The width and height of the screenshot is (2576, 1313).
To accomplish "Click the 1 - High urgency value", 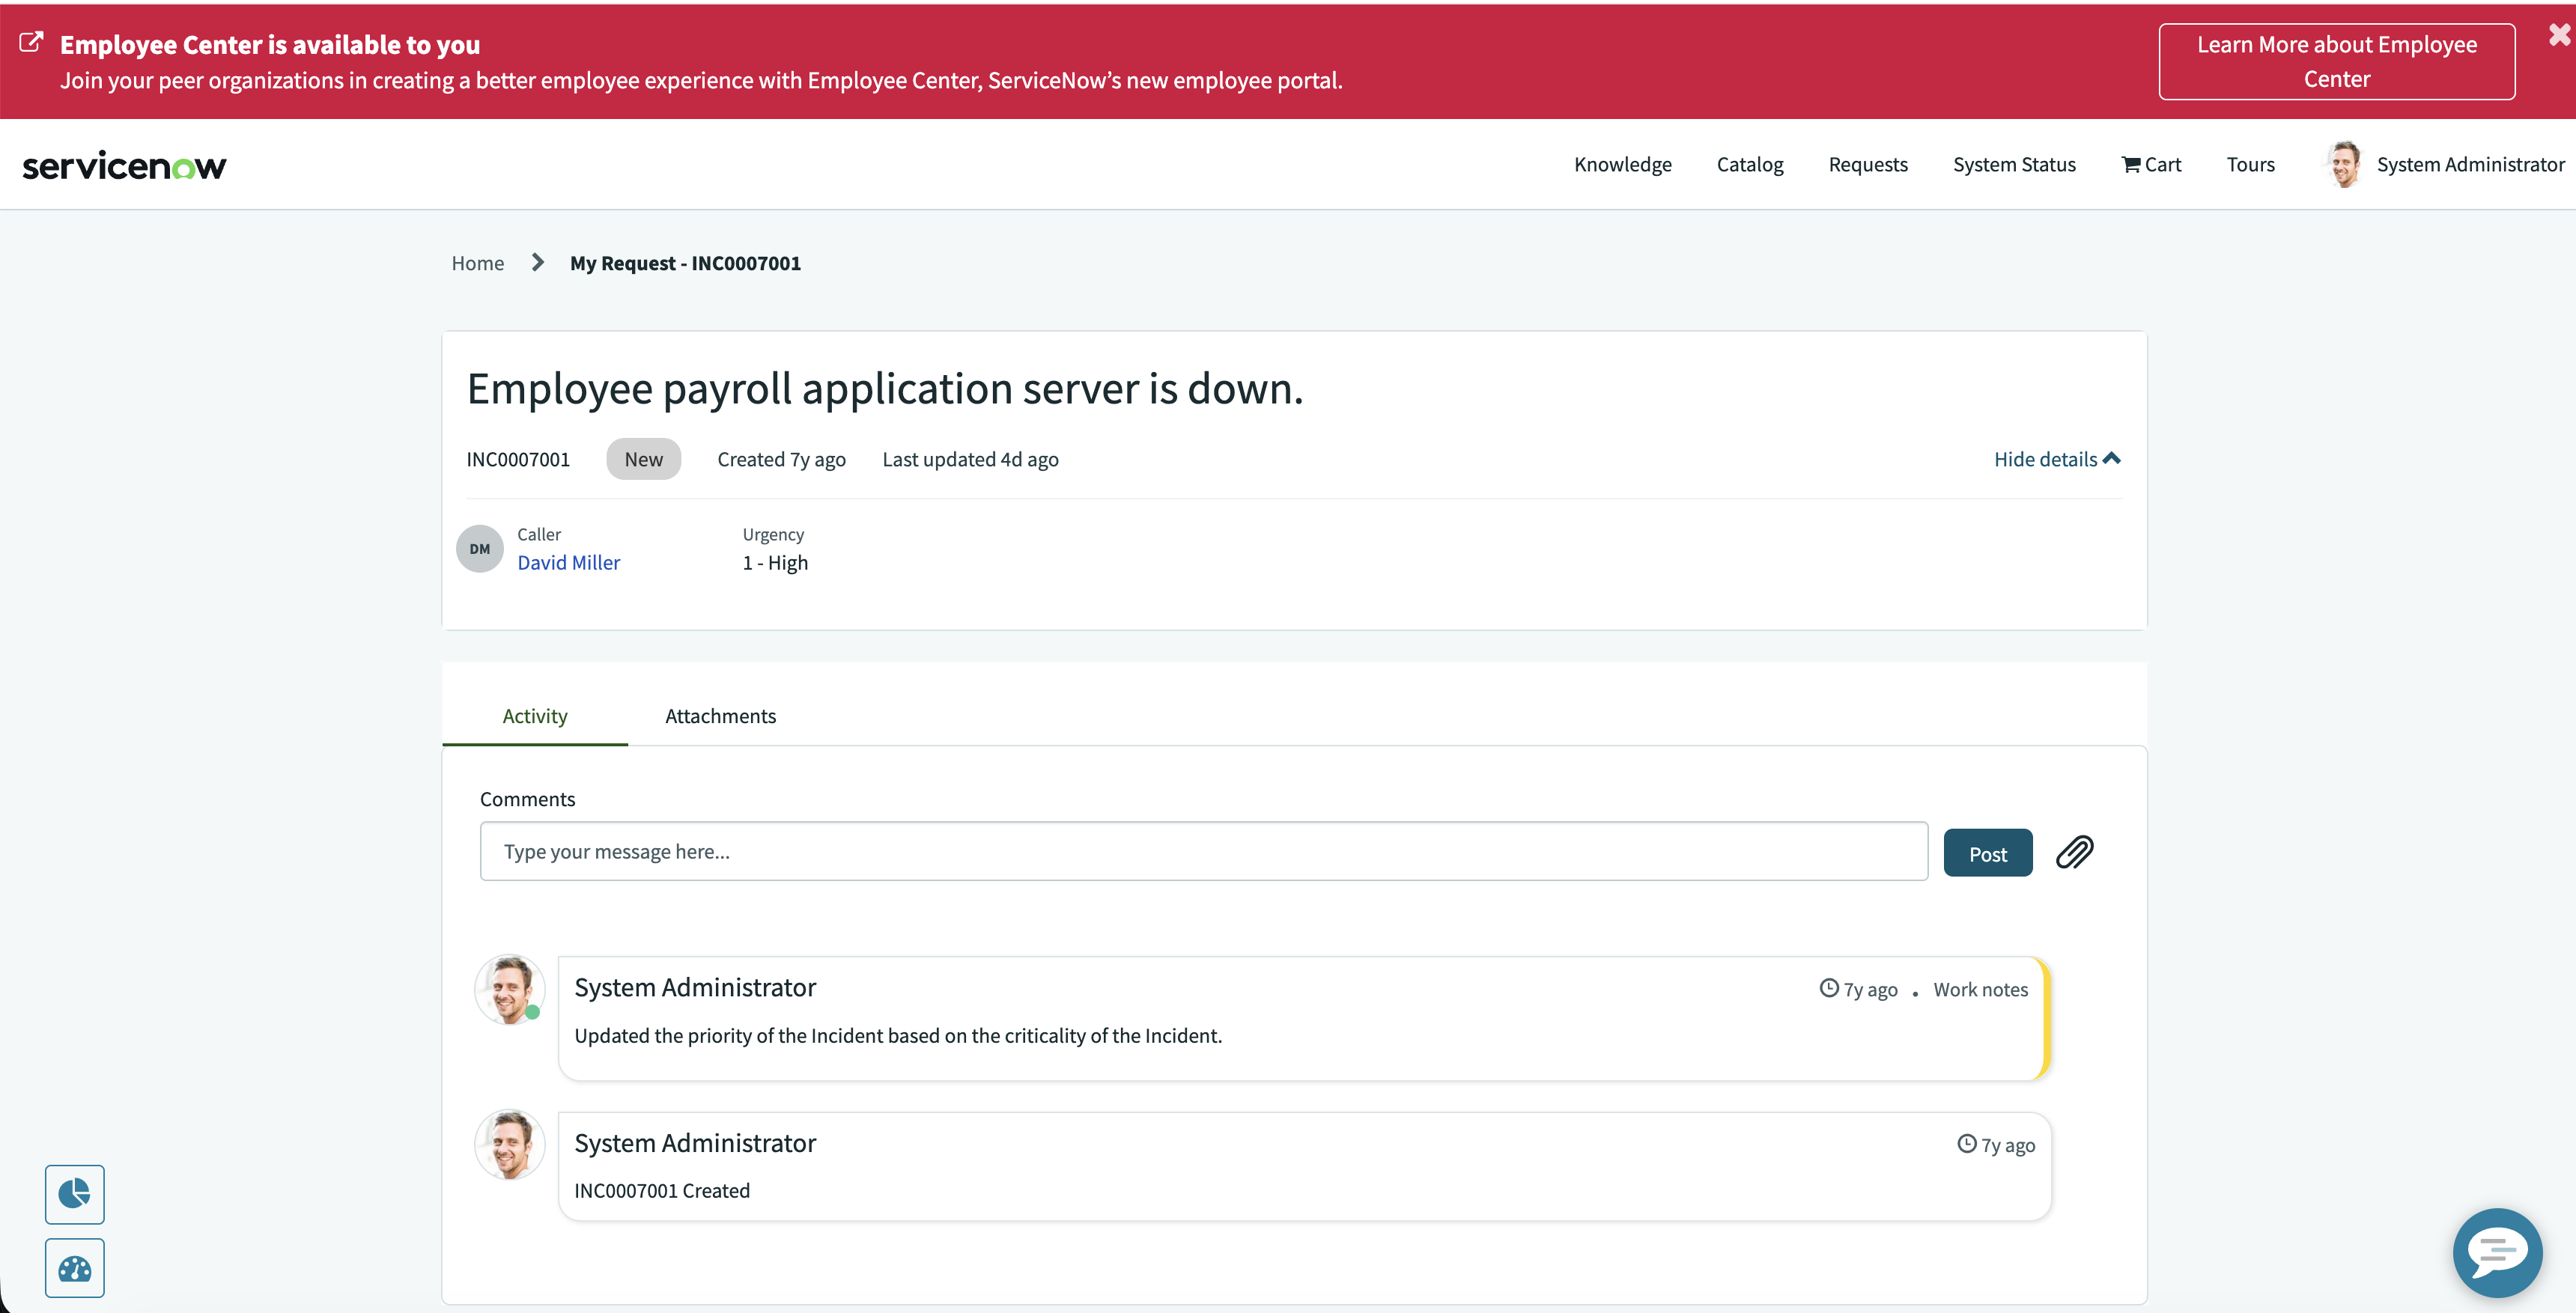I will 775,562.
